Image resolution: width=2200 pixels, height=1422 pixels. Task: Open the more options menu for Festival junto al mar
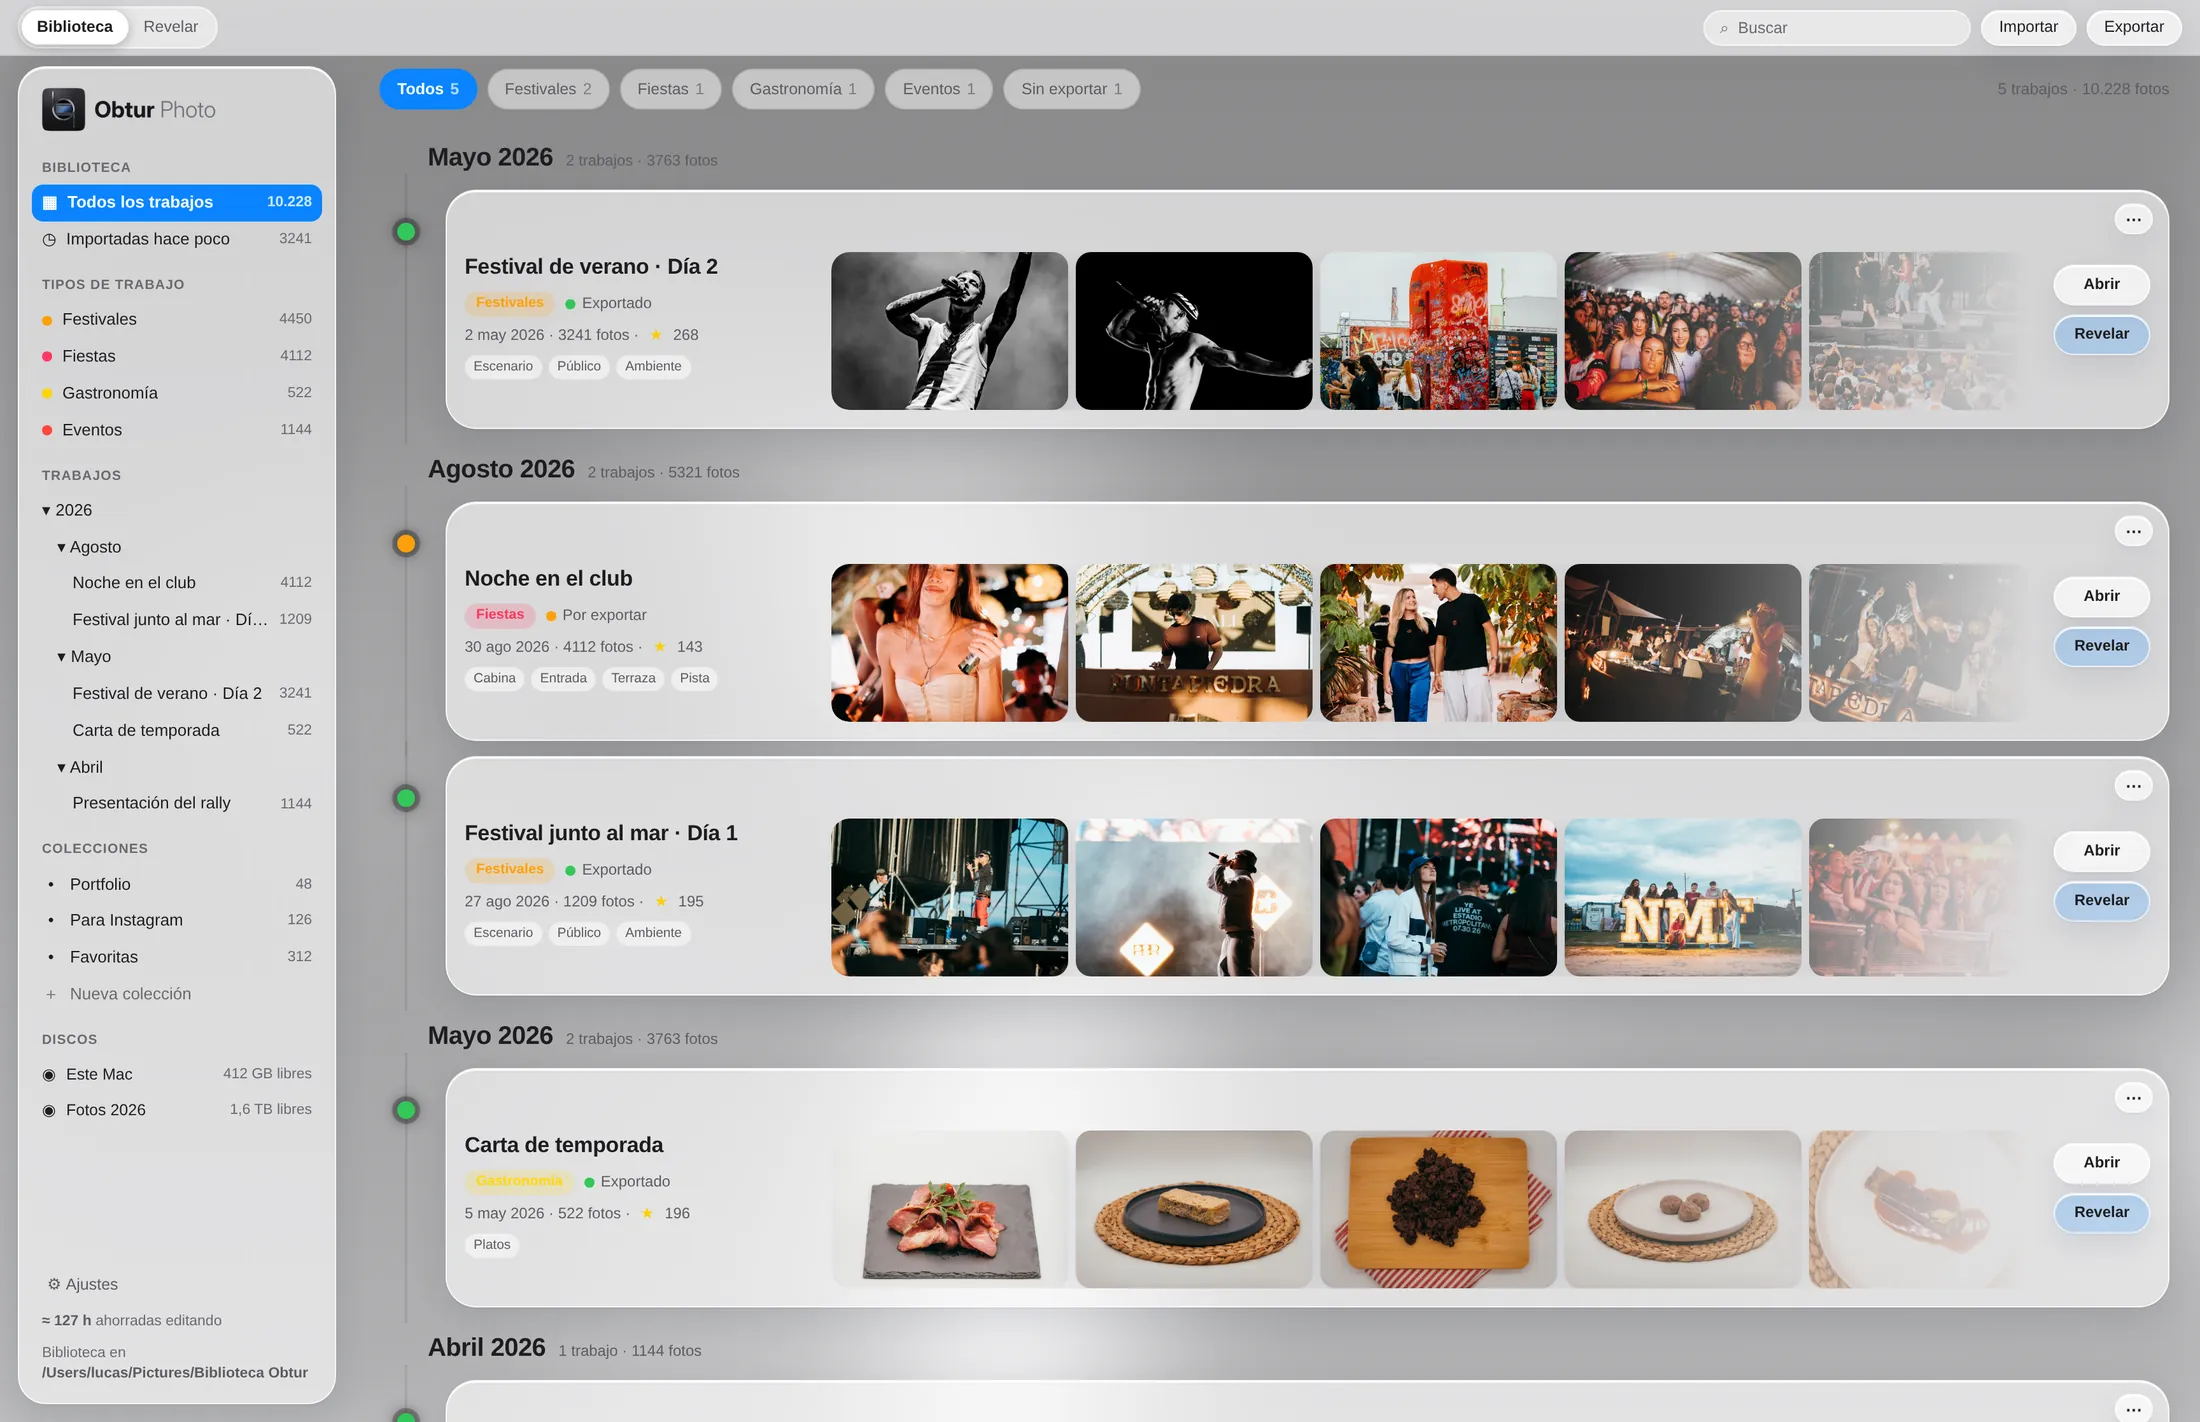[2133, 786]
